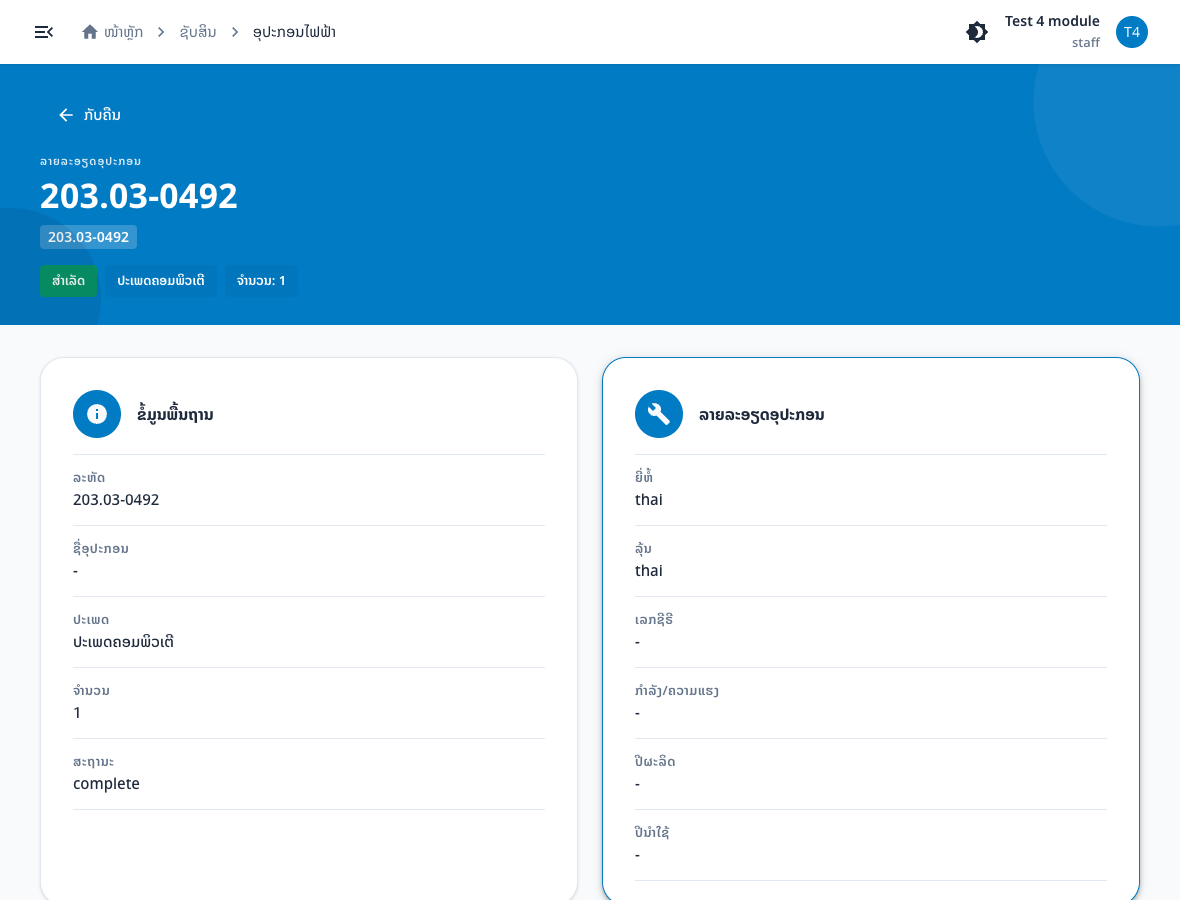Viewport: 1180px width, 900px height.
Task: Click the info circle icon
Action: (x=97, y=414)
